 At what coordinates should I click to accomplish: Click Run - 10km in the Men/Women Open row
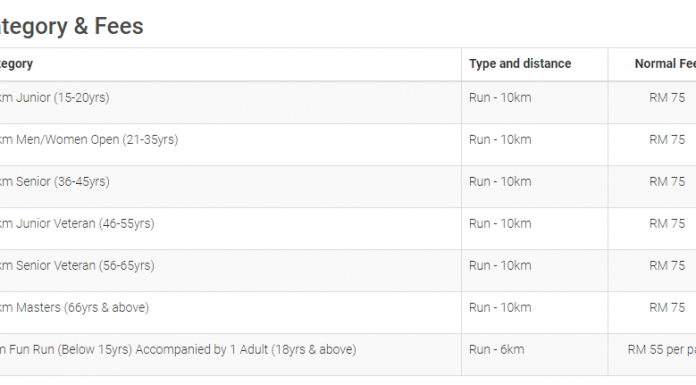500,140
